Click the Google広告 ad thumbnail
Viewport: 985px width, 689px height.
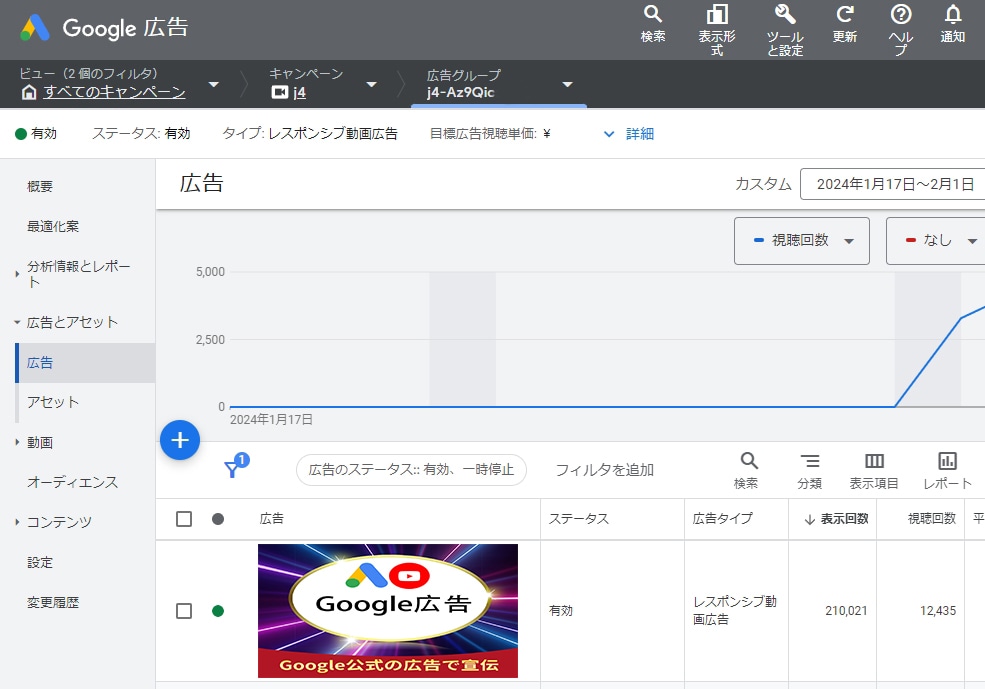pos(388,610)
